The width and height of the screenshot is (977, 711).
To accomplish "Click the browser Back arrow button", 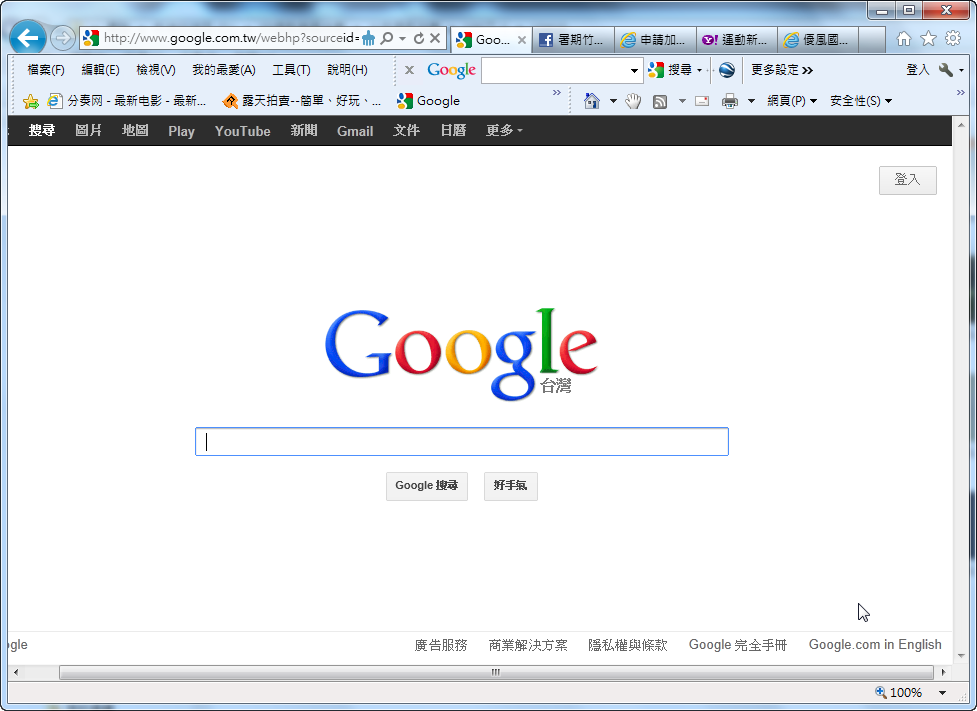I will (x=28, y=39).
